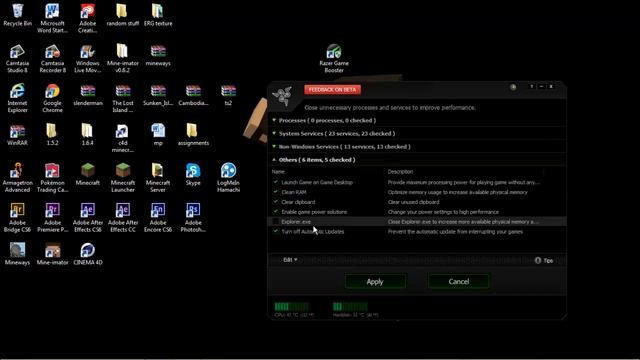This screenshot has width=640, height=360.
Task: Select the LogMeIn Hamachi desktop icon
Action: [x=228, y=178]
